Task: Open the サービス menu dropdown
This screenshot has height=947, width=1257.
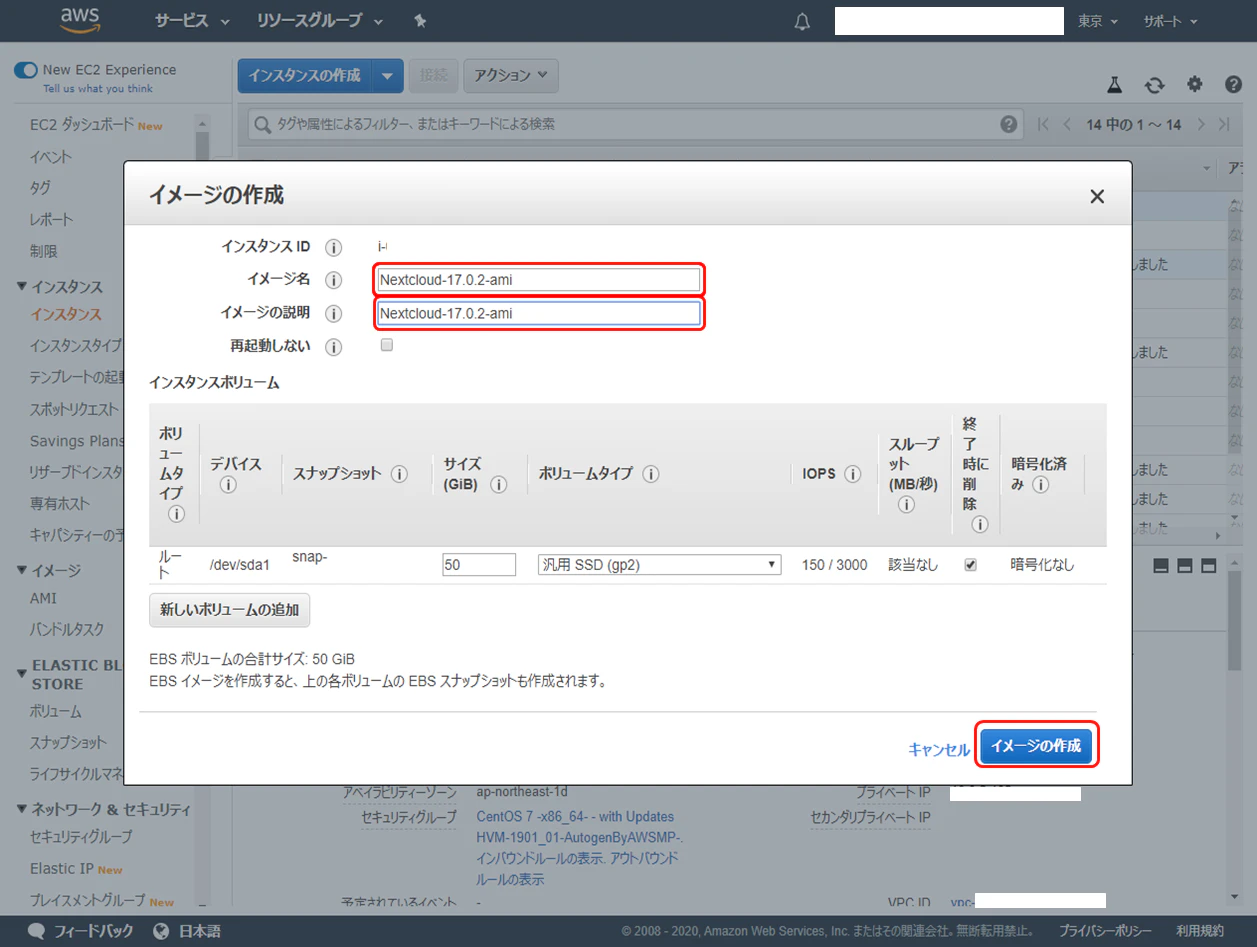Action: click(192, 21)
